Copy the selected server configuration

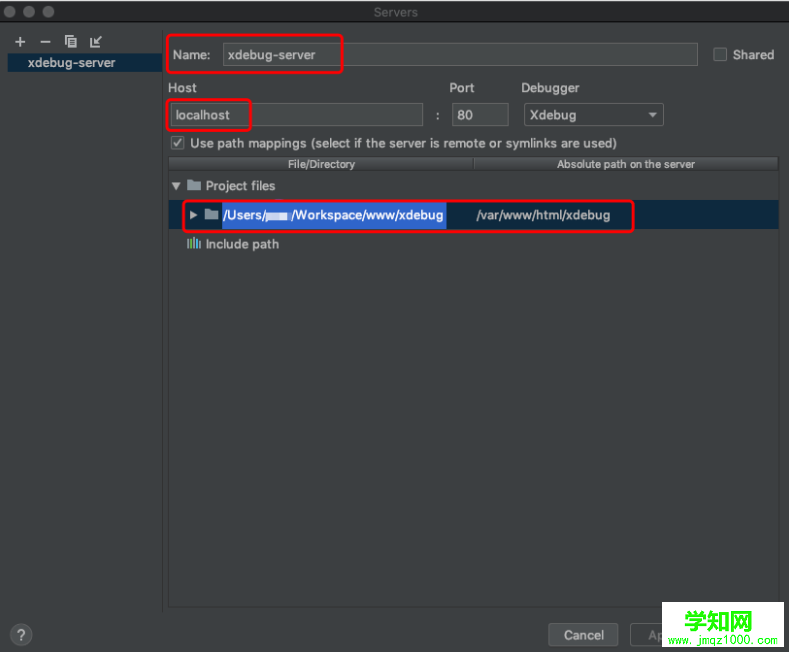pos(70,41)
